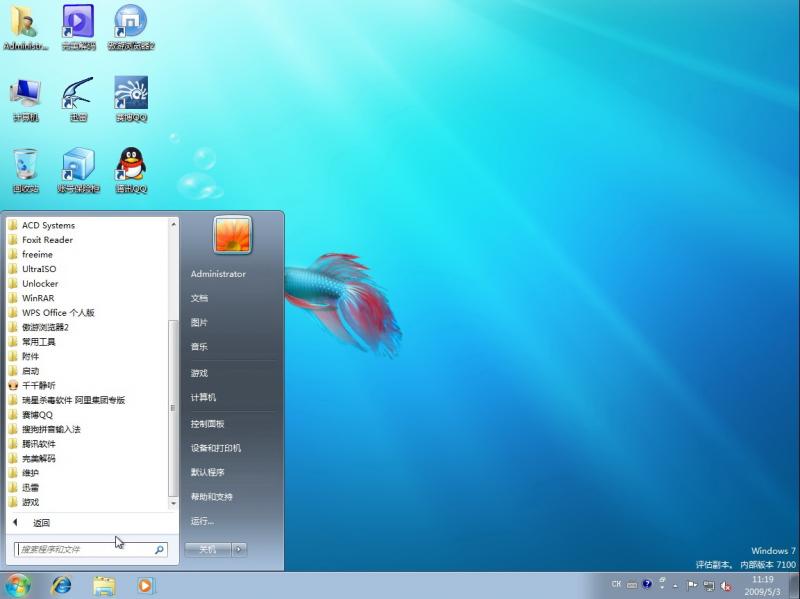
Task: Open 帮助和支持 Help and Support
Action: click(211, 496)
